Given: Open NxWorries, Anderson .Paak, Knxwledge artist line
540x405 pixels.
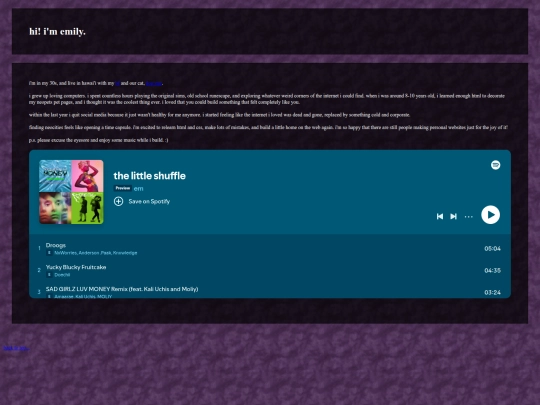Looking at the screenshot, I should coord(96,253).
